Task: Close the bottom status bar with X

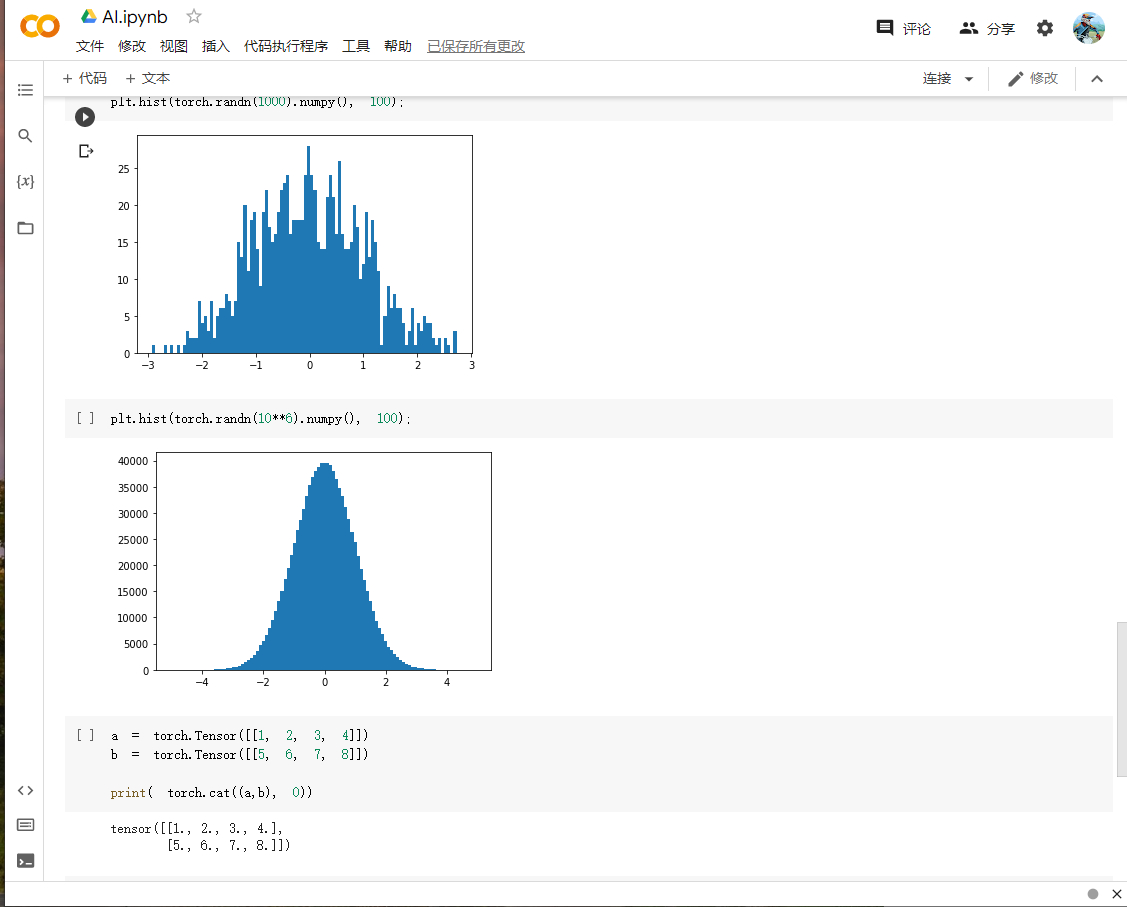Action: click(x=1116, y=894)
